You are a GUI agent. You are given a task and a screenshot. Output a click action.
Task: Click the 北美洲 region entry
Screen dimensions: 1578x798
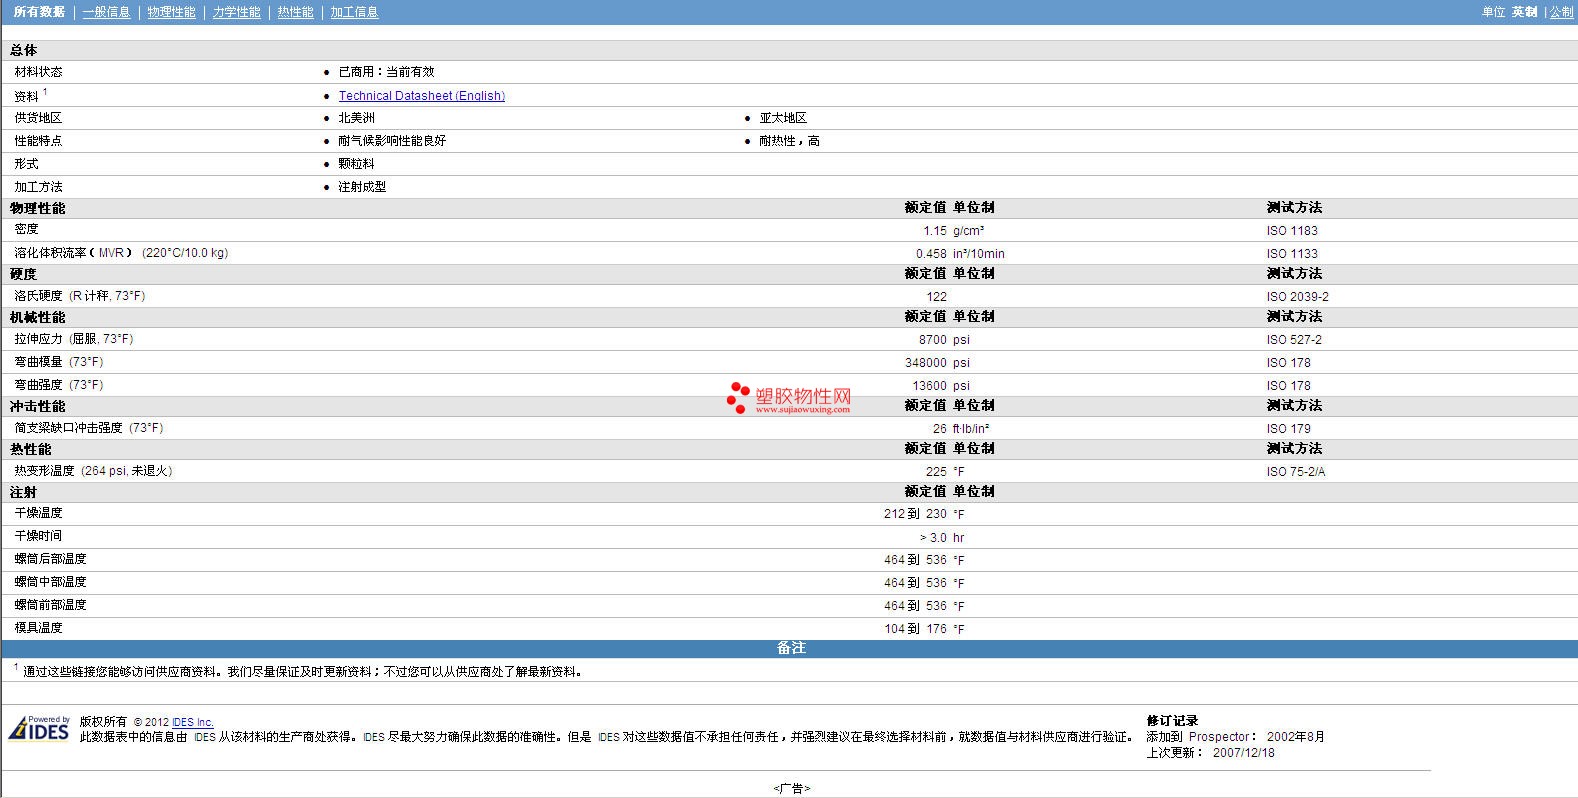point(356,118)
